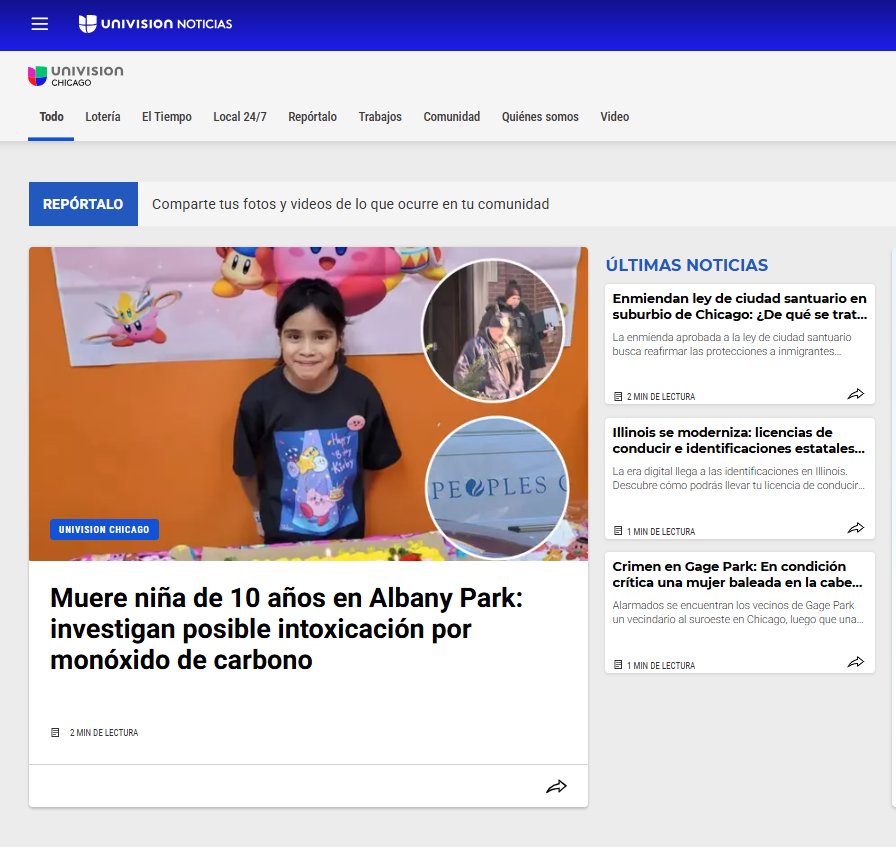Open Local 24/7 tab
The height and width of the screenshot is (847, 896).
pos(240,117)
